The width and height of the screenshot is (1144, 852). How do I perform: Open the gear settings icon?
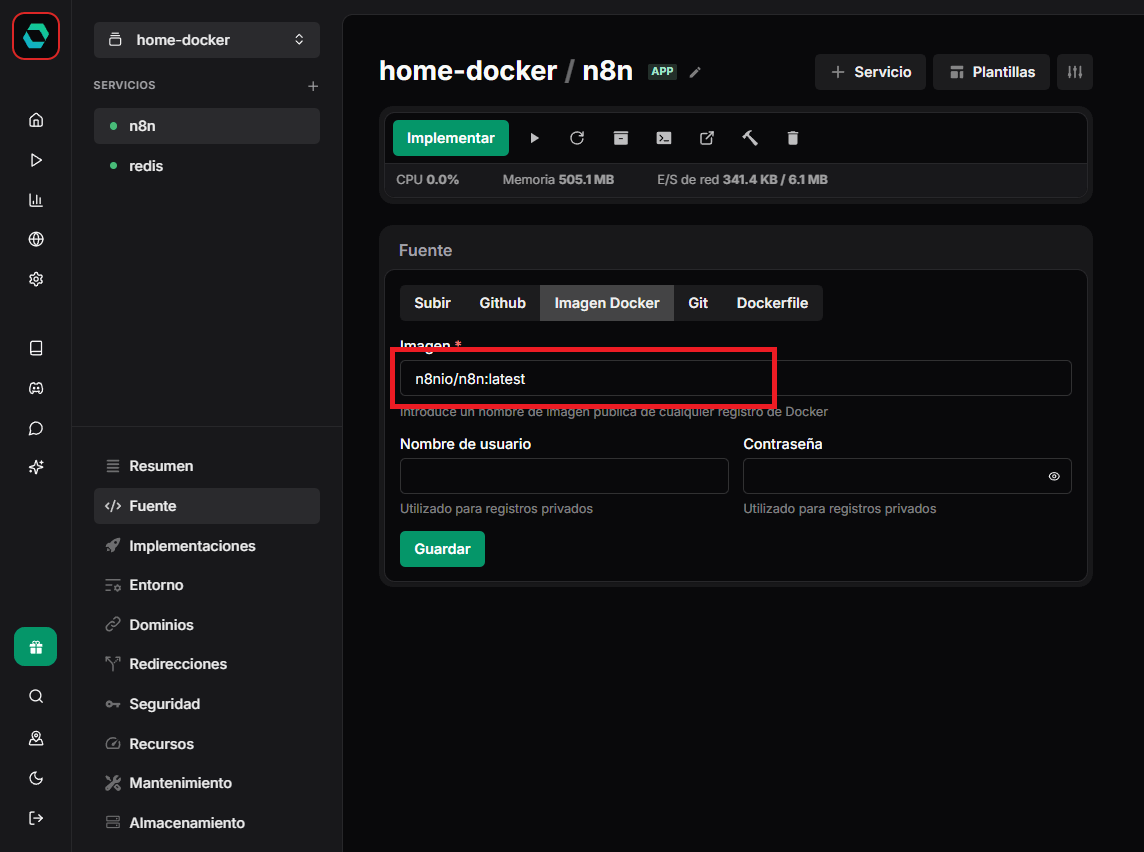point(36,279)
